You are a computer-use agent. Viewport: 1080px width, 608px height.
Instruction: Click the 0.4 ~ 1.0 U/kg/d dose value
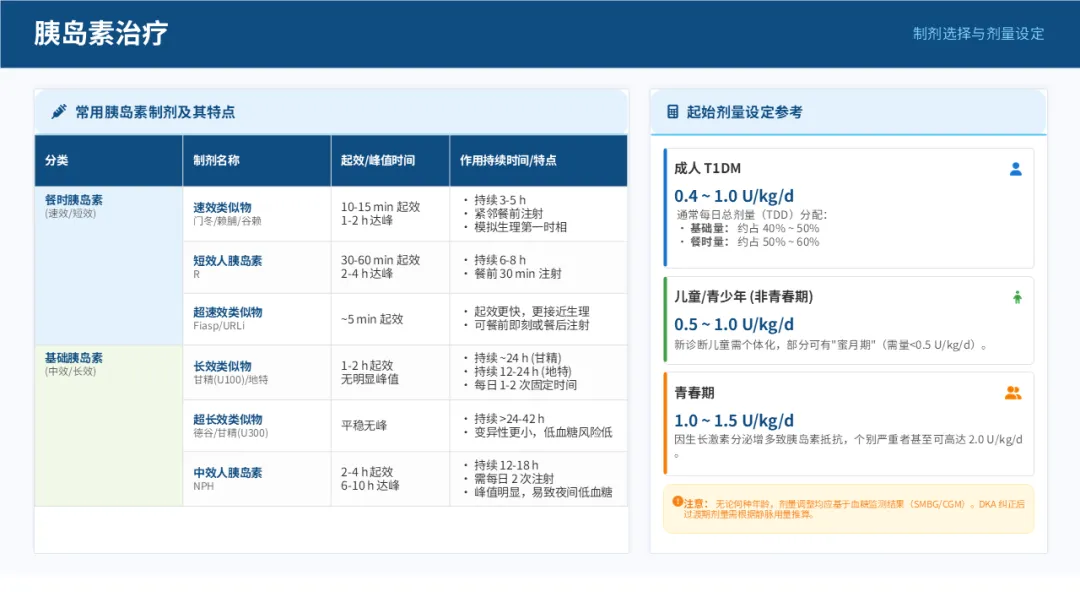(734, 196)
